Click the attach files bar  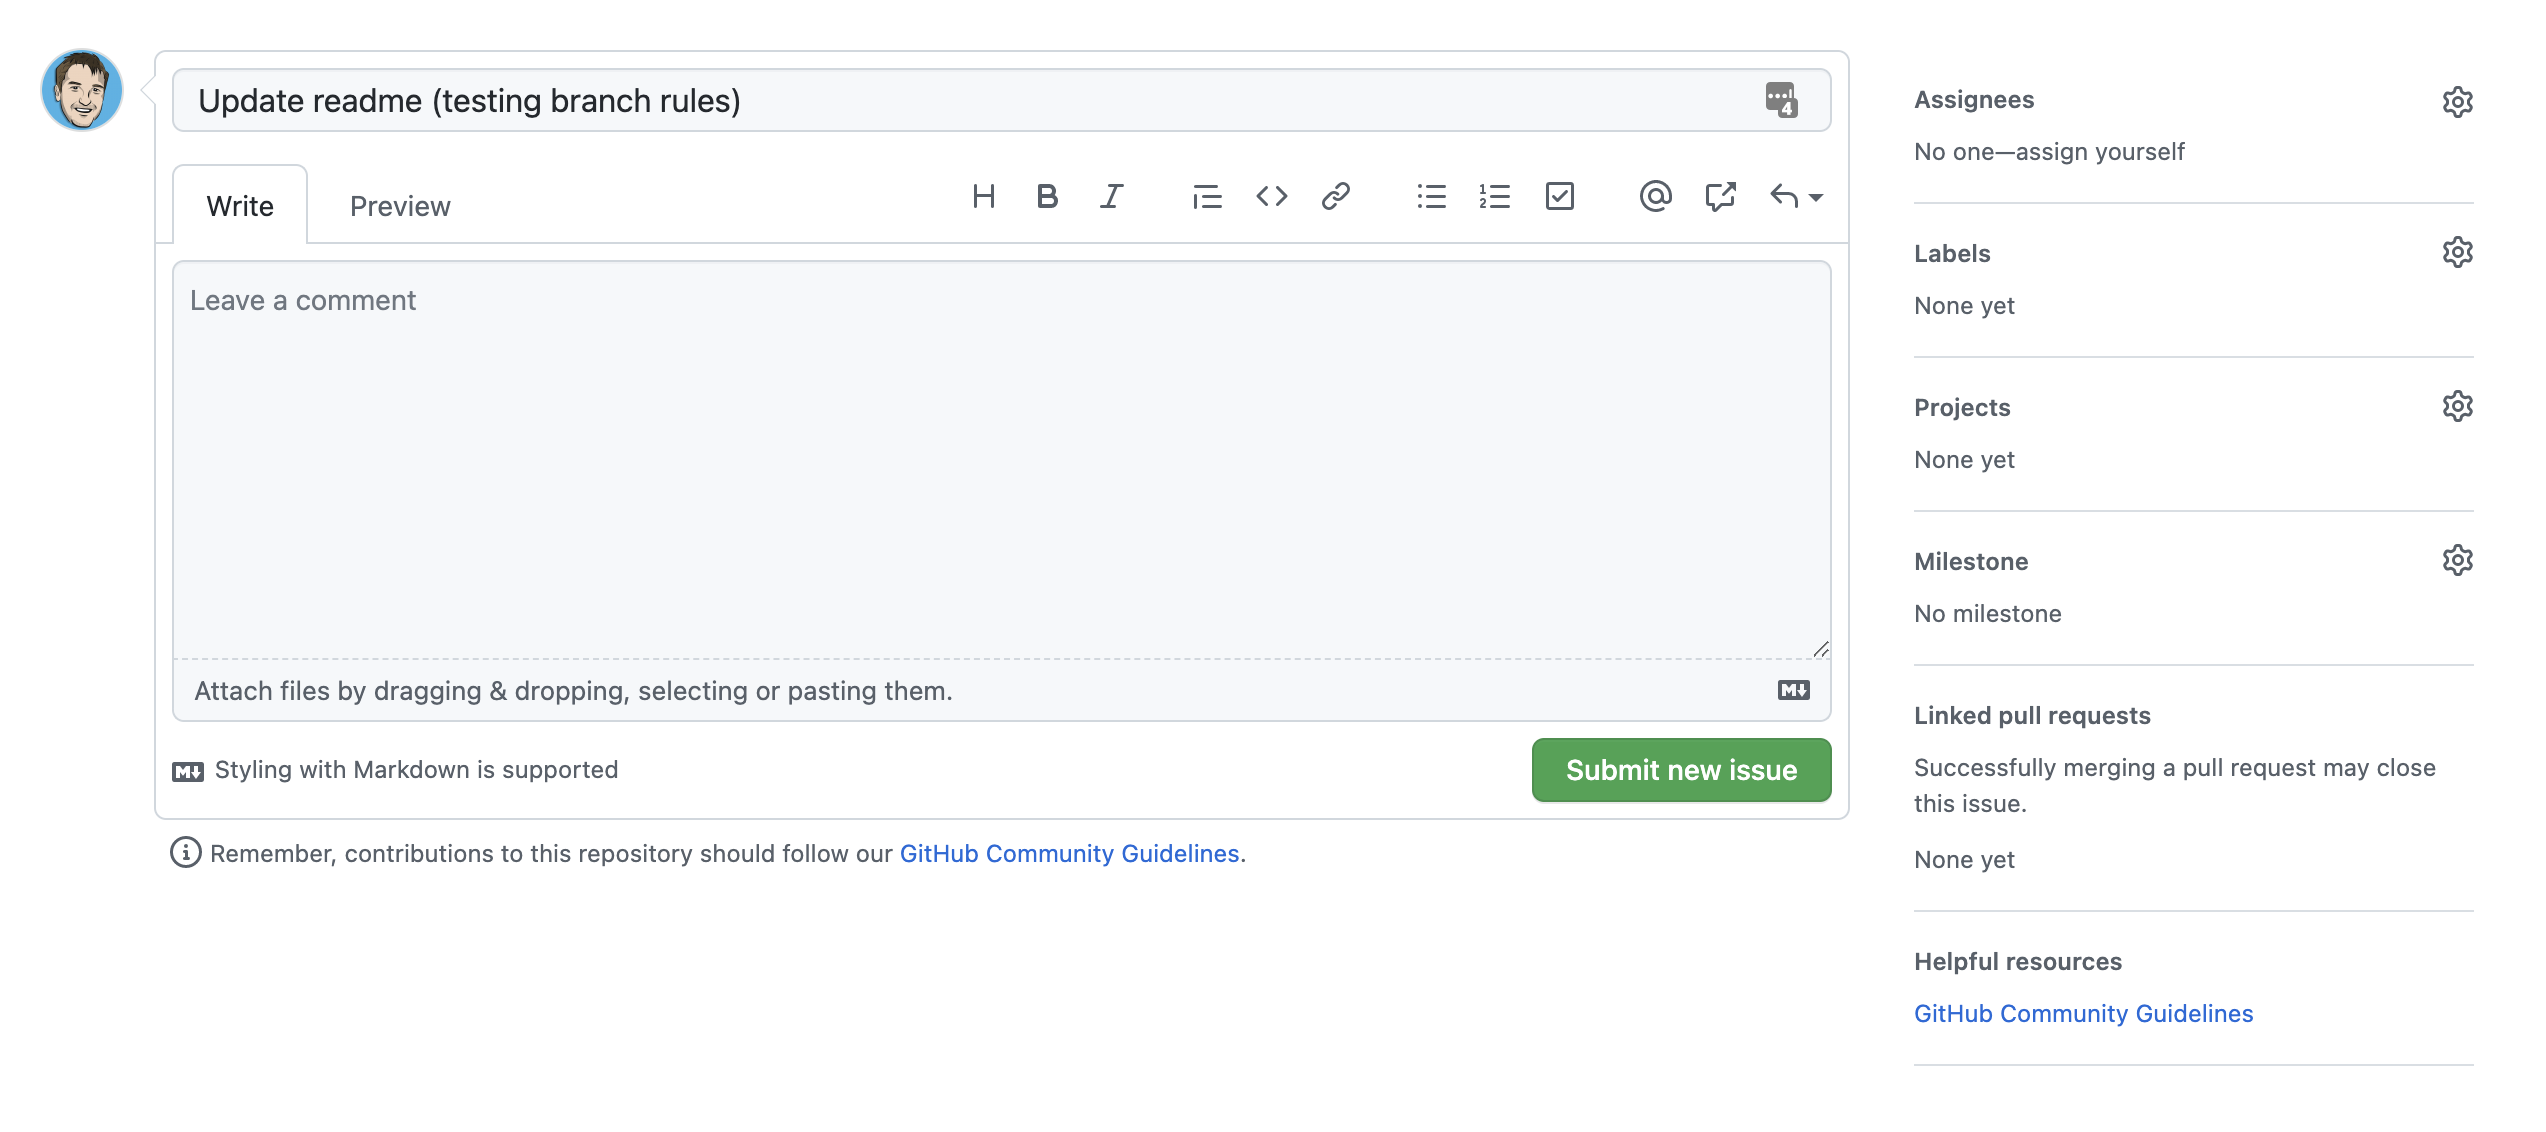coord(1001,690)
